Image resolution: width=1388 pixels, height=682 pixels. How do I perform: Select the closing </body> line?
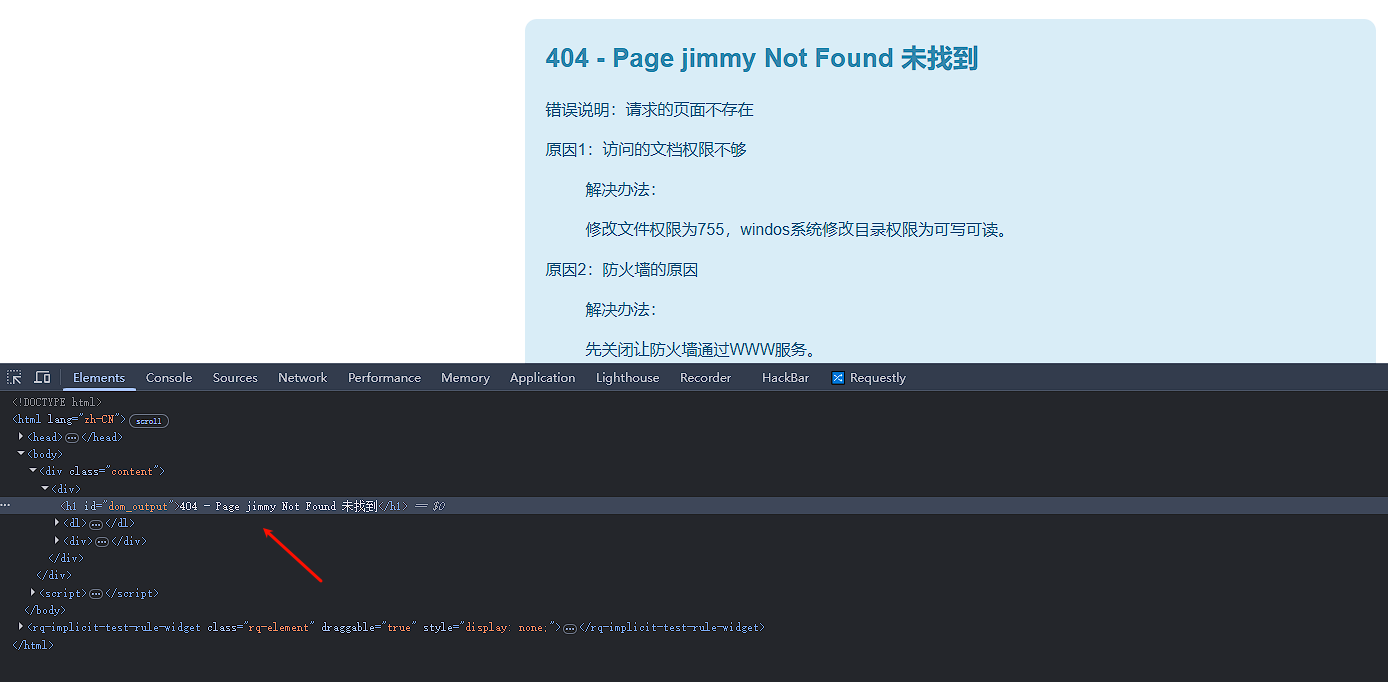pyautogui.click(x=45, y=610)
